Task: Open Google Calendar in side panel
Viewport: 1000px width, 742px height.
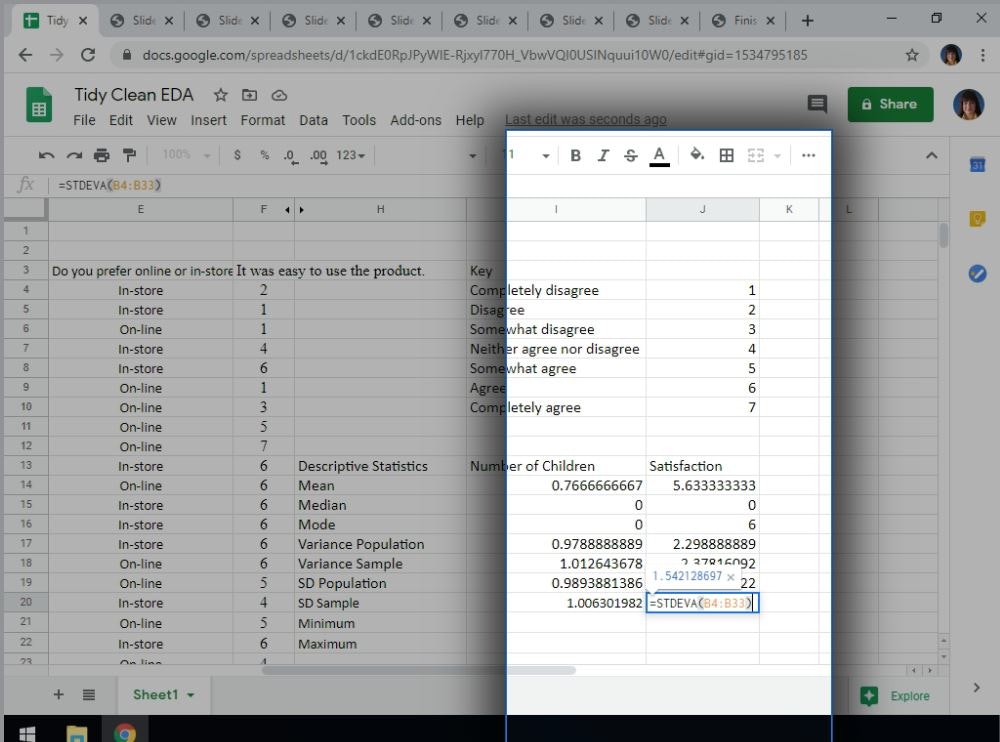Action: click(x=978, y=165)
